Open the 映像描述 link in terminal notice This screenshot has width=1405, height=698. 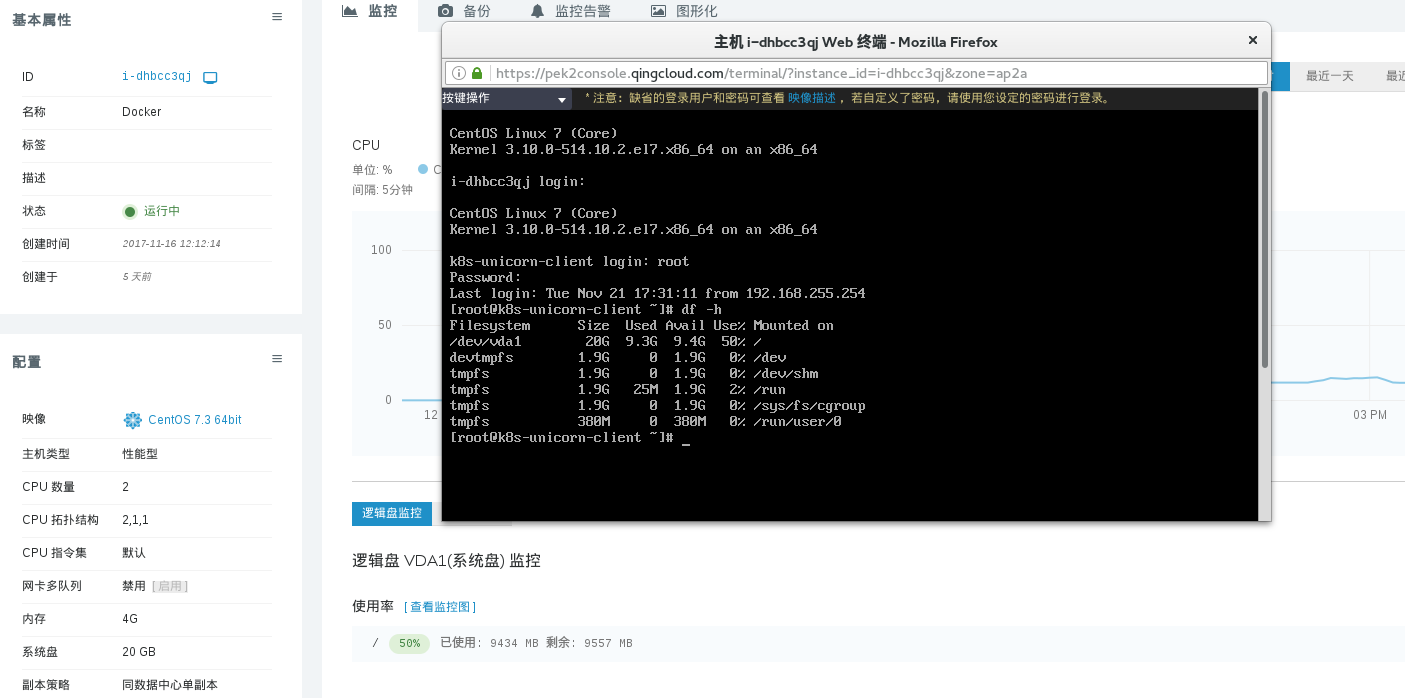pos(811,99)
